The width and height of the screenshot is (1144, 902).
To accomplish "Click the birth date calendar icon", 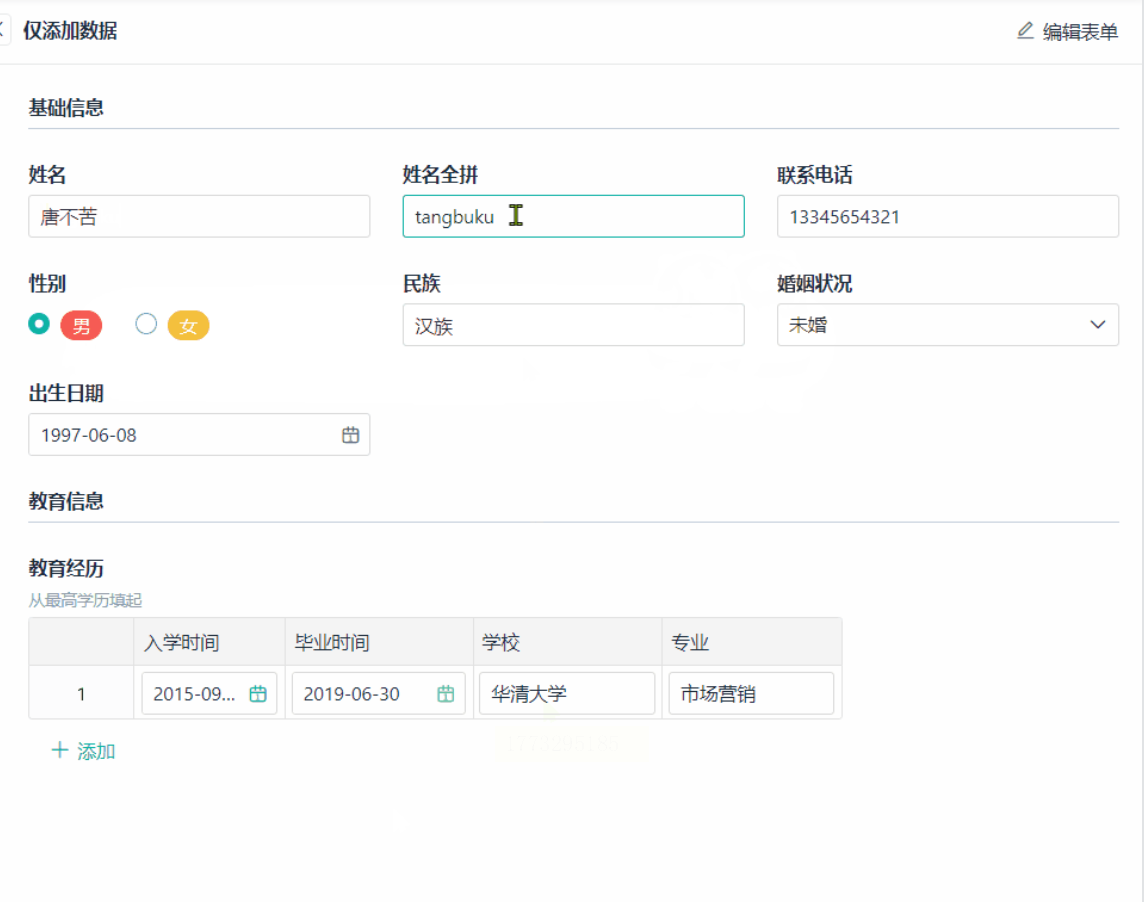I will coord(350,435).
